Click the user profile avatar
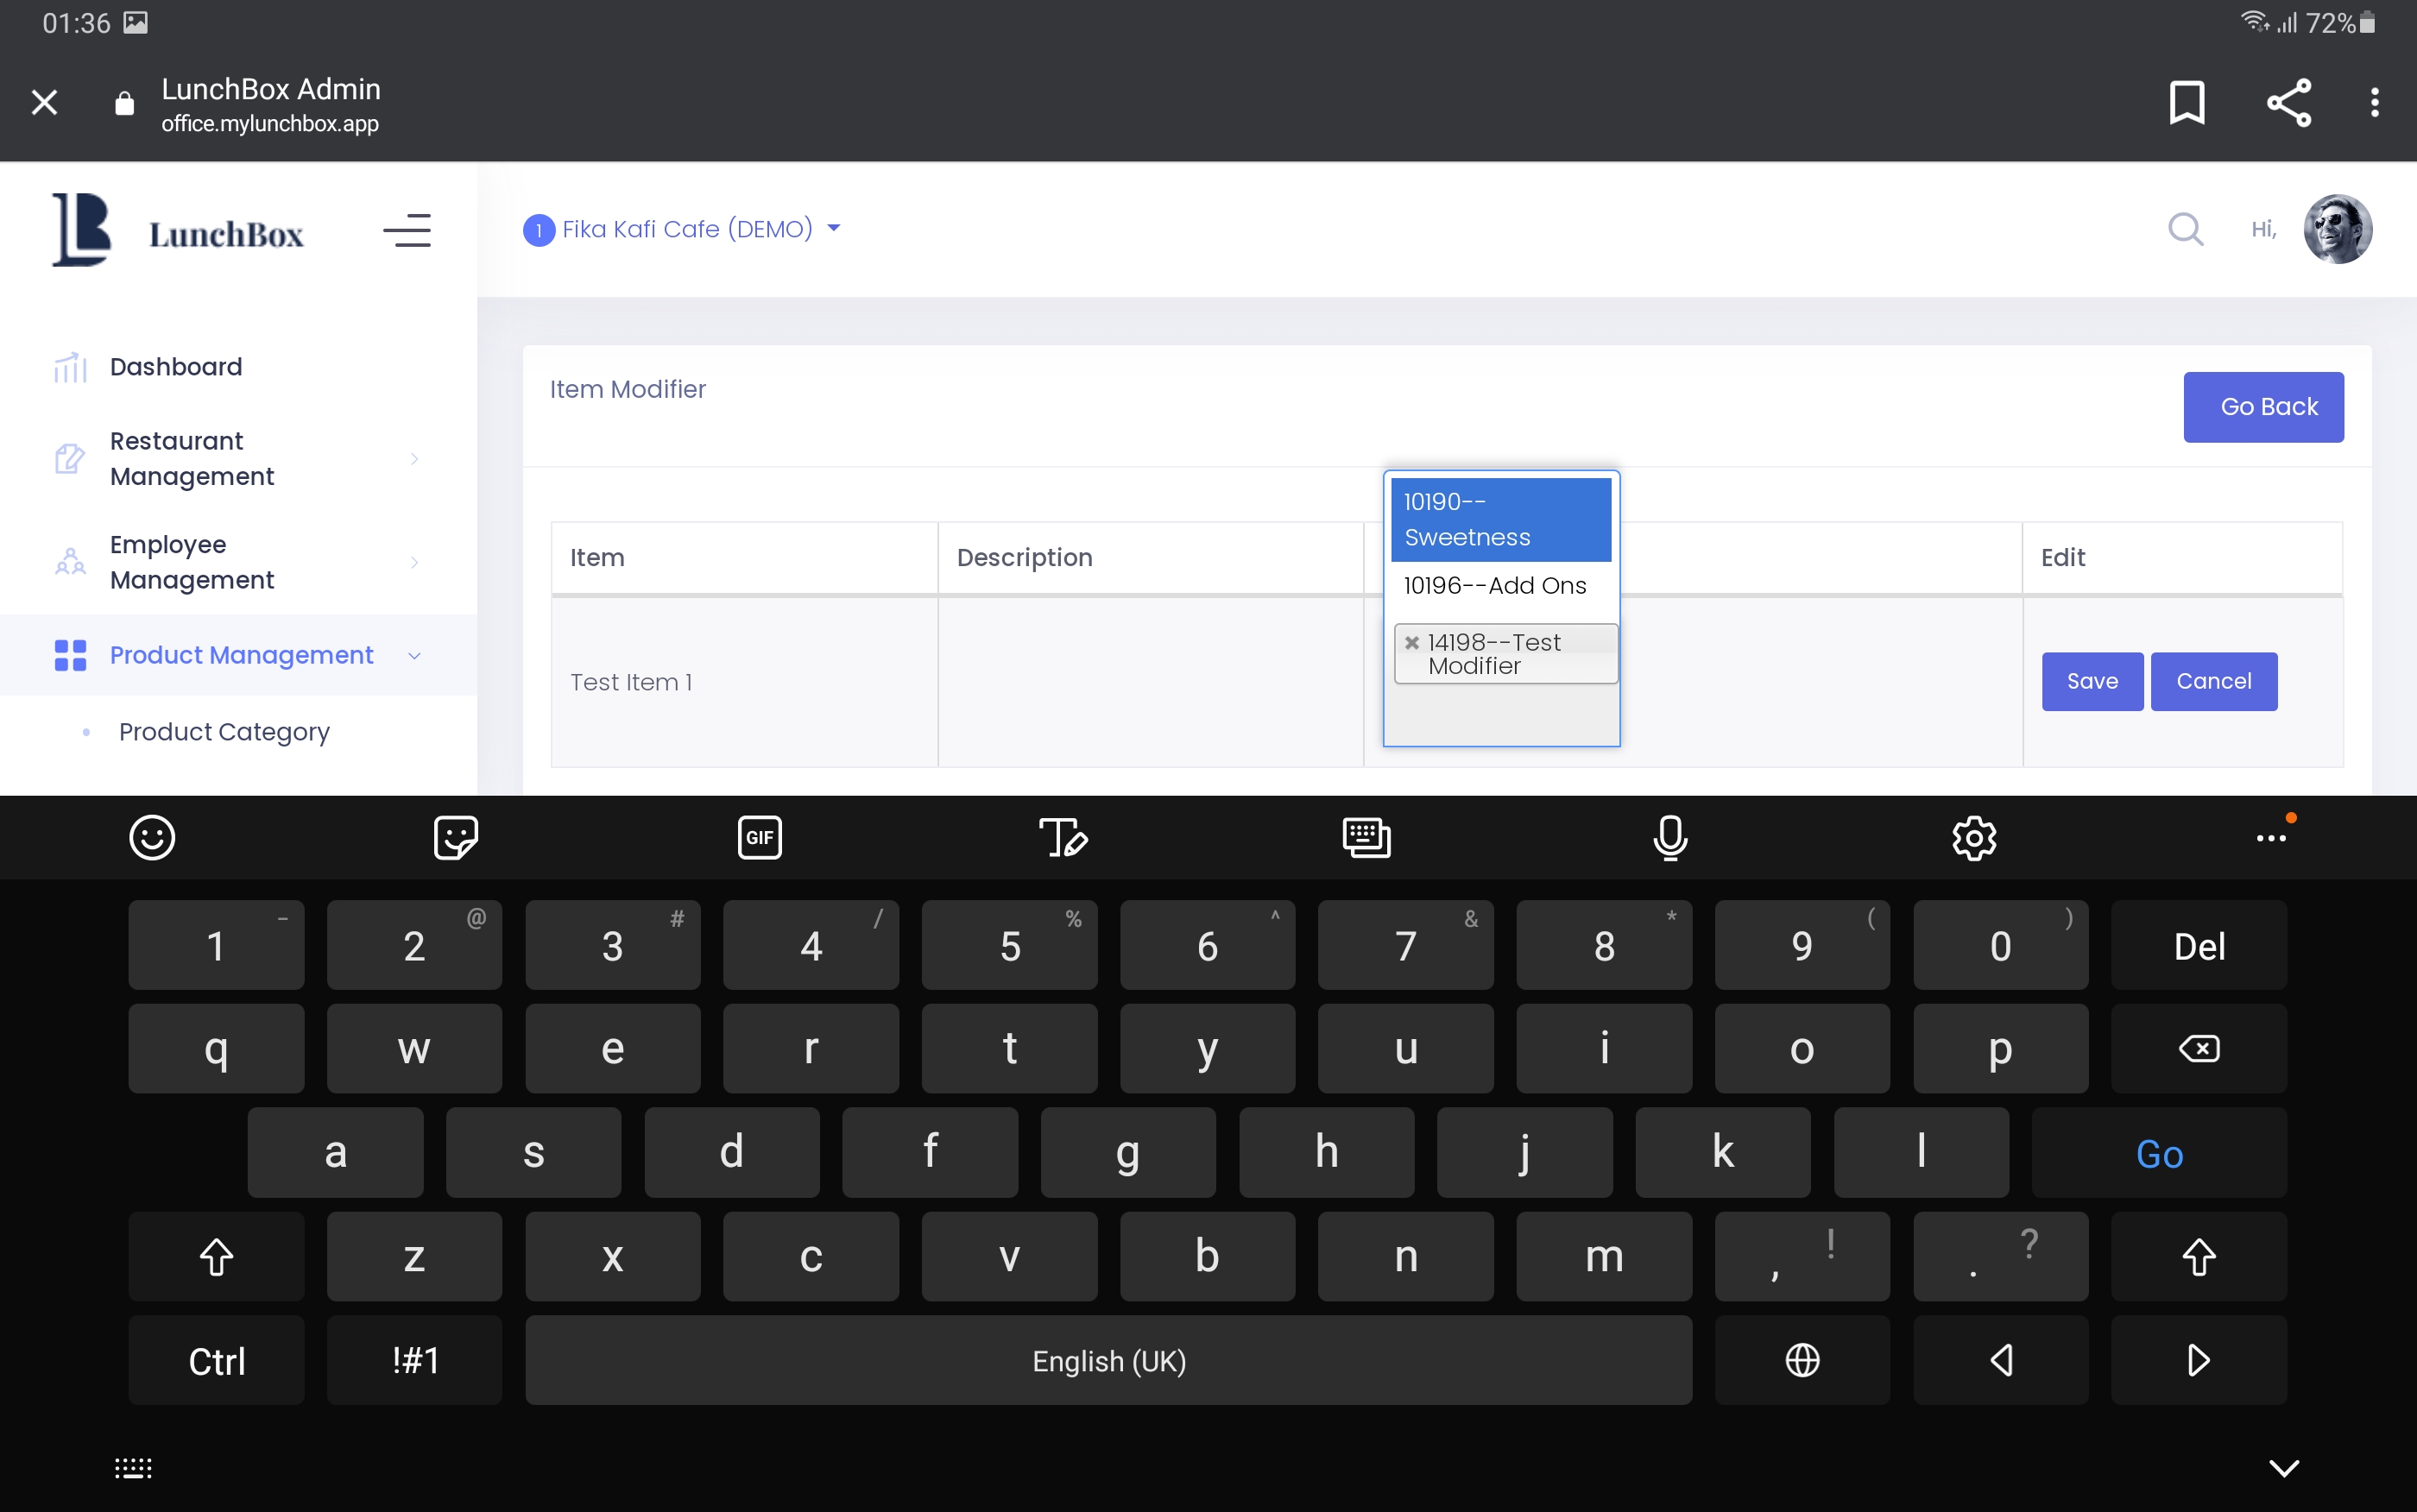2417x1512 pixels. [2337, 229]
